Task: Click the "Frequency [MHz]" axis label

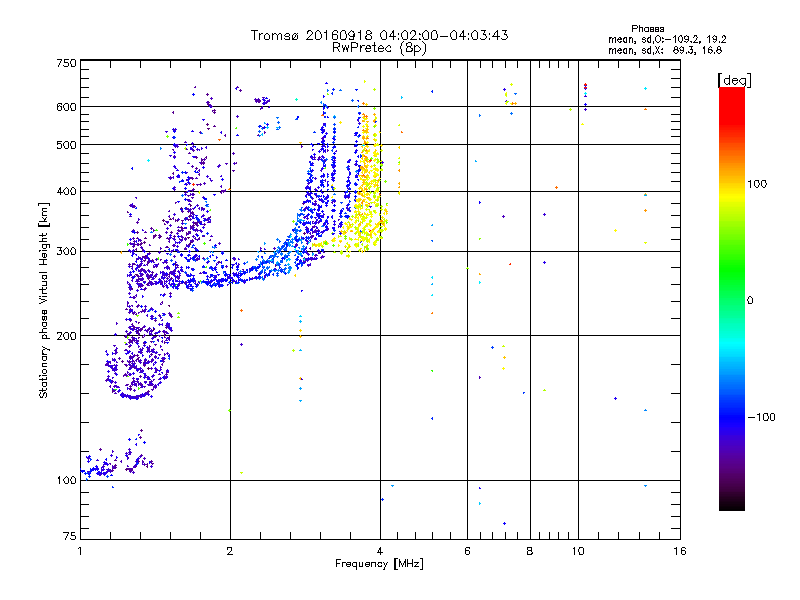Action: click(x=379, y=564)
